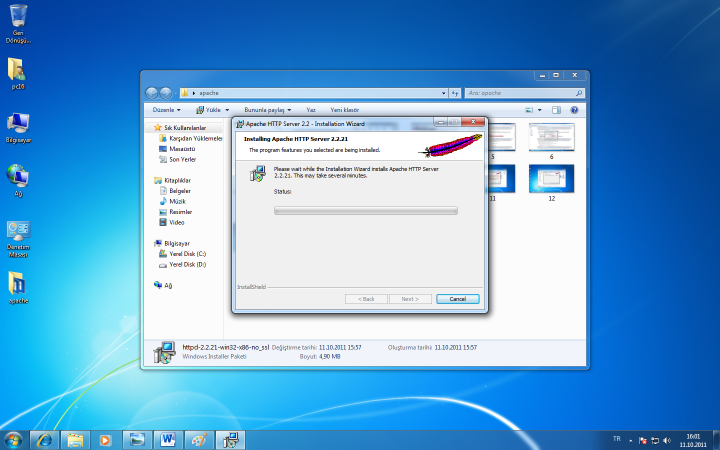Launch Windows Media Player from the taskbar

pos(105,439)
